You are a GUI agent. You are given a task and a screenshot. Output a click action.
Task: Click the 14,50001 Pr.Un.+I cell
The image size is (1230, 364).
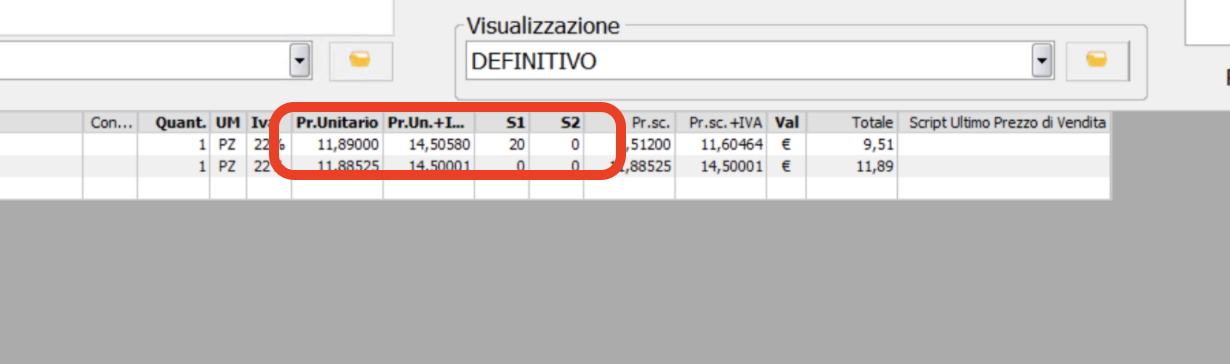[x=428, y=166]
